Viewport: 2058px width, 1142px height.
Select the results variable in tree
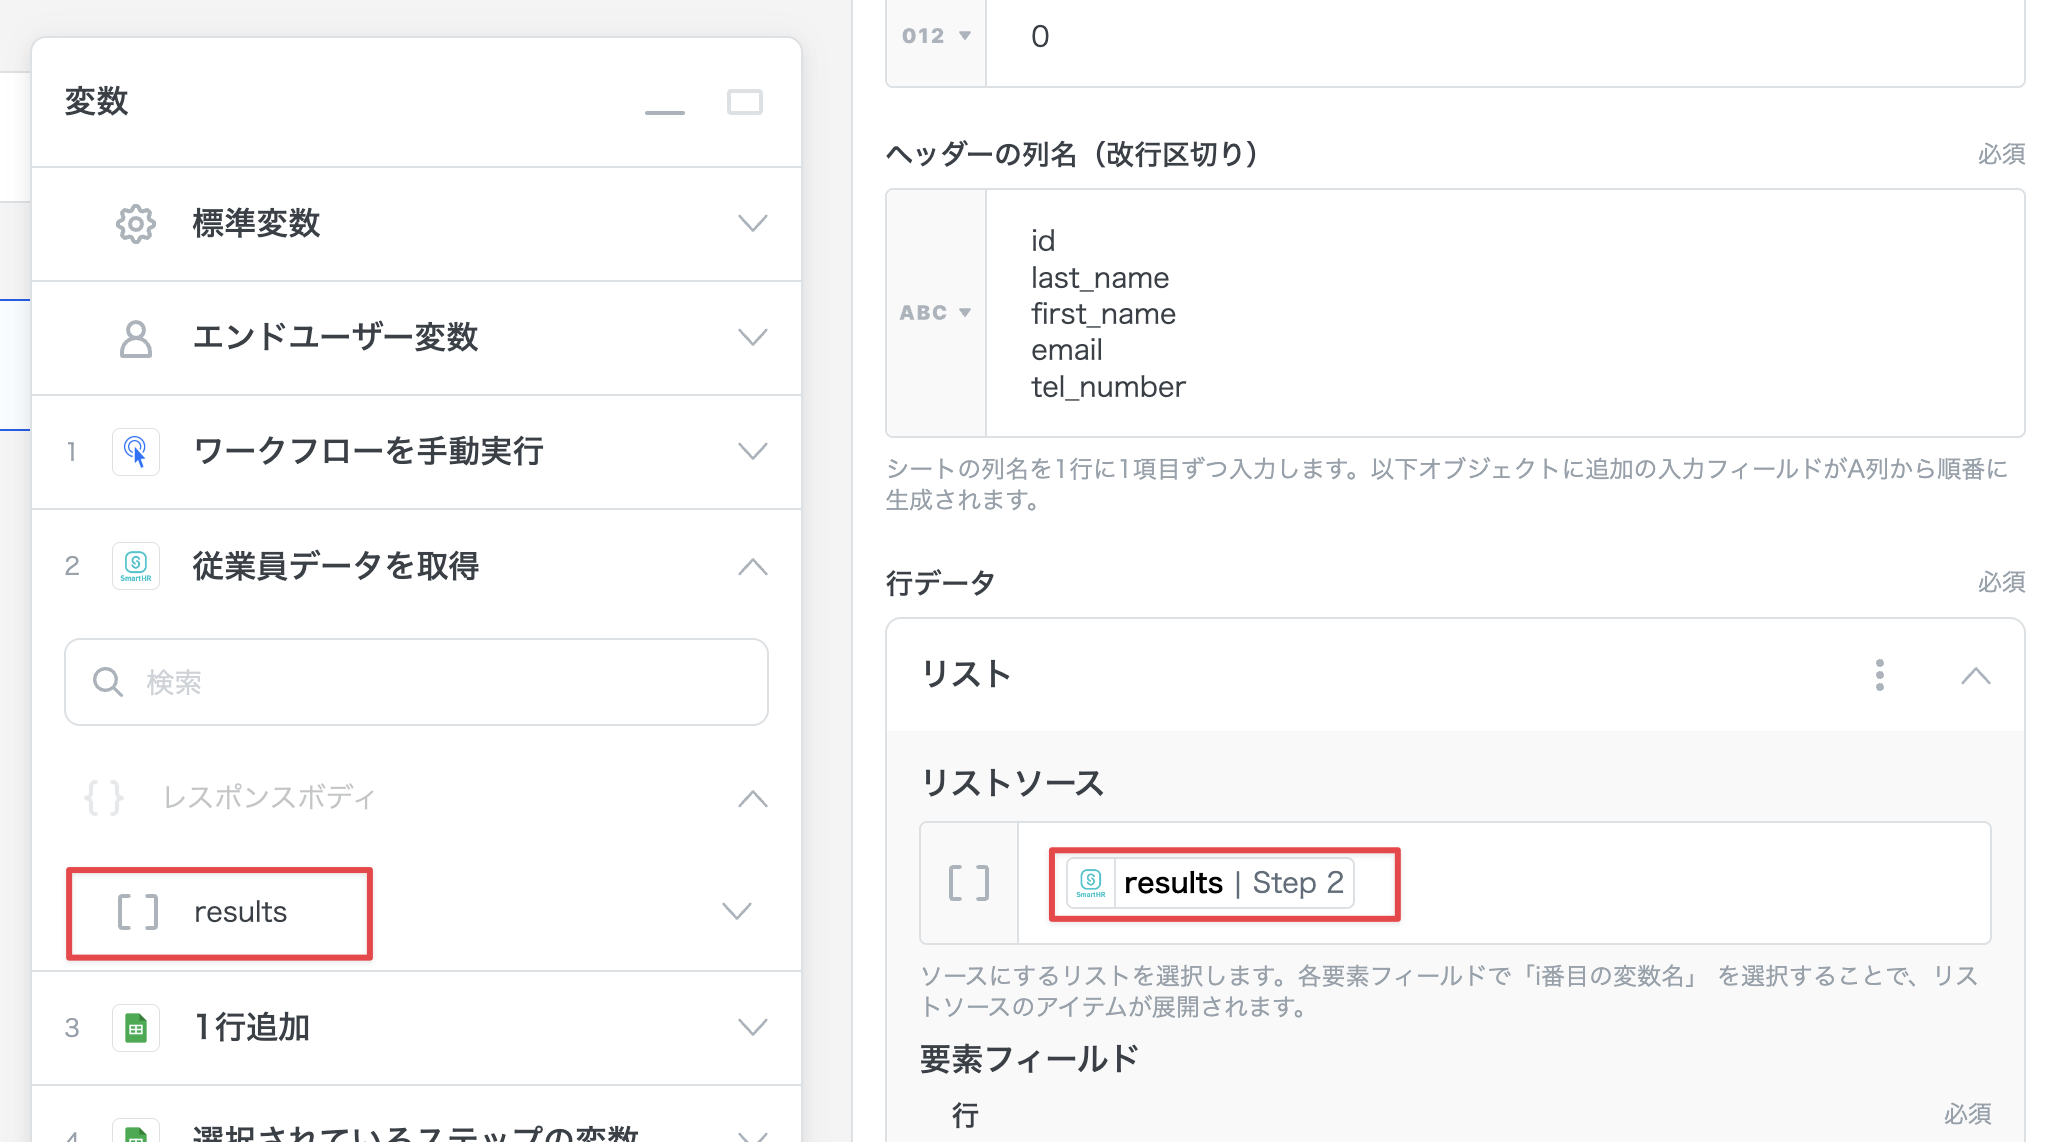pos(240,912)
